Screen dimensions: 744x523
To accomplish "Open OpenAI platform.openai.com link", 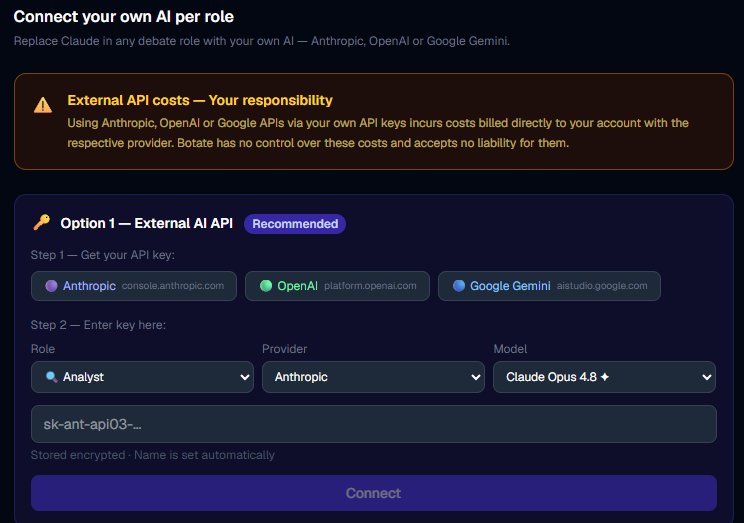I will (337, 286).
